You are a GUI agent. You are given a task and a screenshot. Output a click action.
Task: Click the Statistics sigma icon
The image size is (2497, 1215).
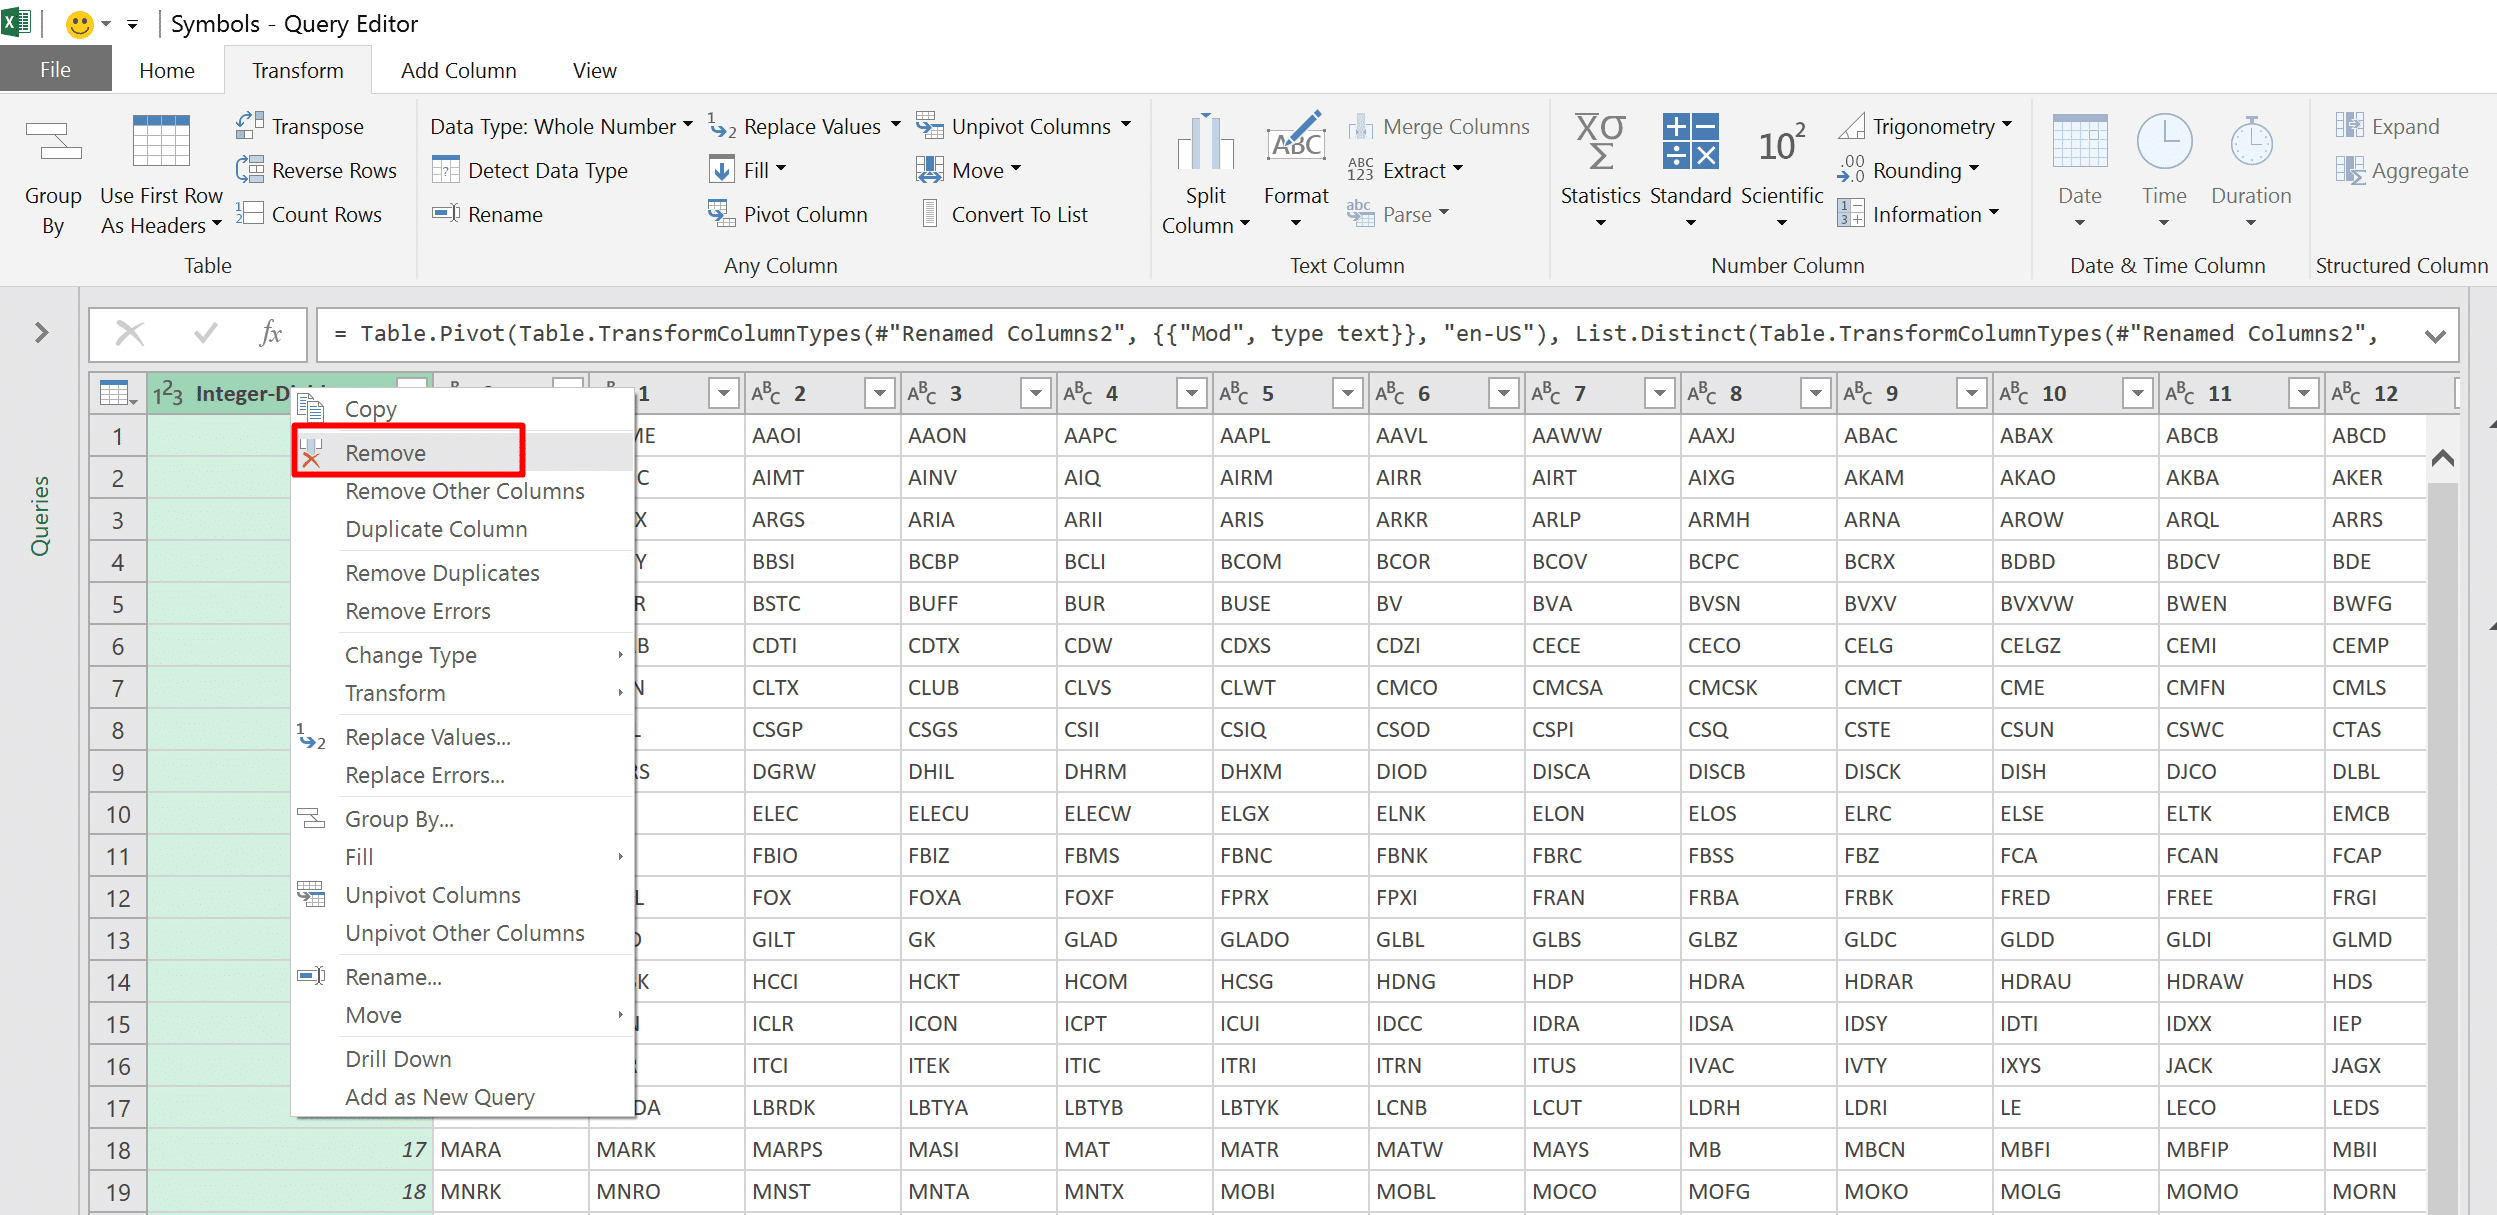point(1600,143)
